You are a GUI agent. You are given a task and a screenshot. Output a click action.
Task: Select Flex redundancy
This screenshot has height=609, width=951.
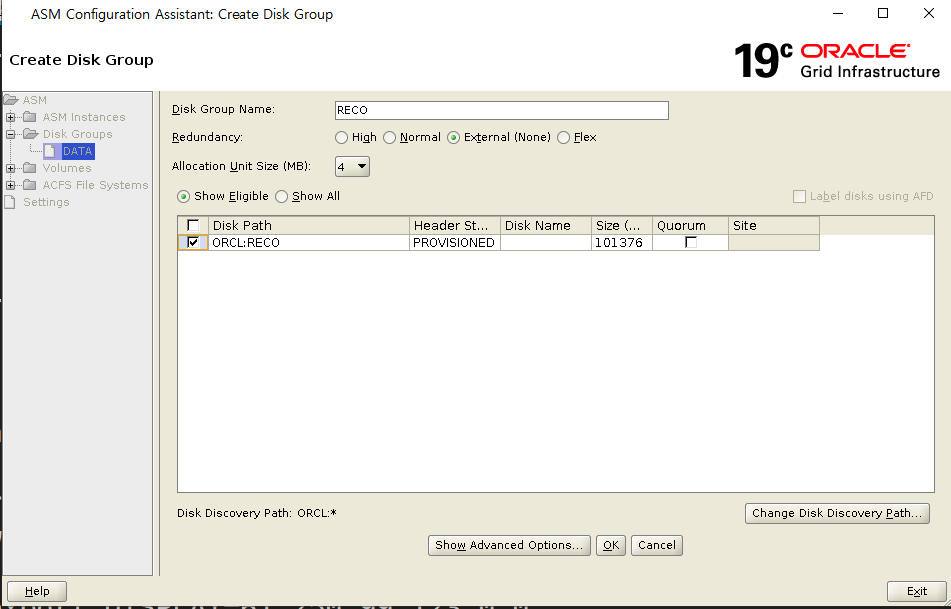click(x=563, y=138)
